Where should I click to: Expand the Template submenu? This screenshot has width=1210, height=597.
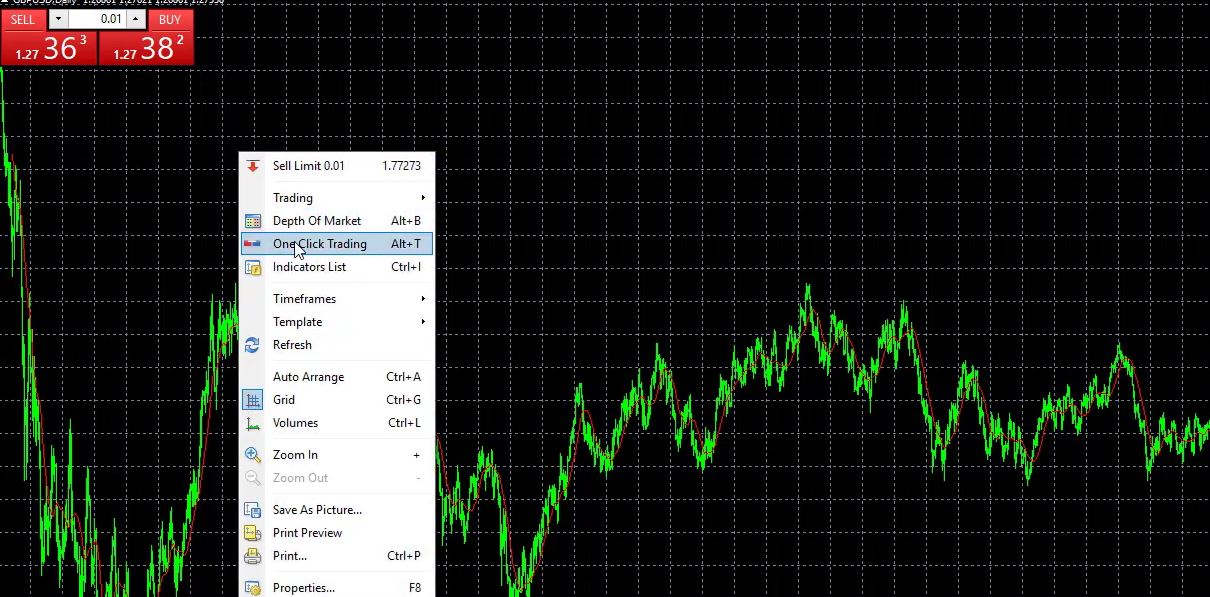297,322
